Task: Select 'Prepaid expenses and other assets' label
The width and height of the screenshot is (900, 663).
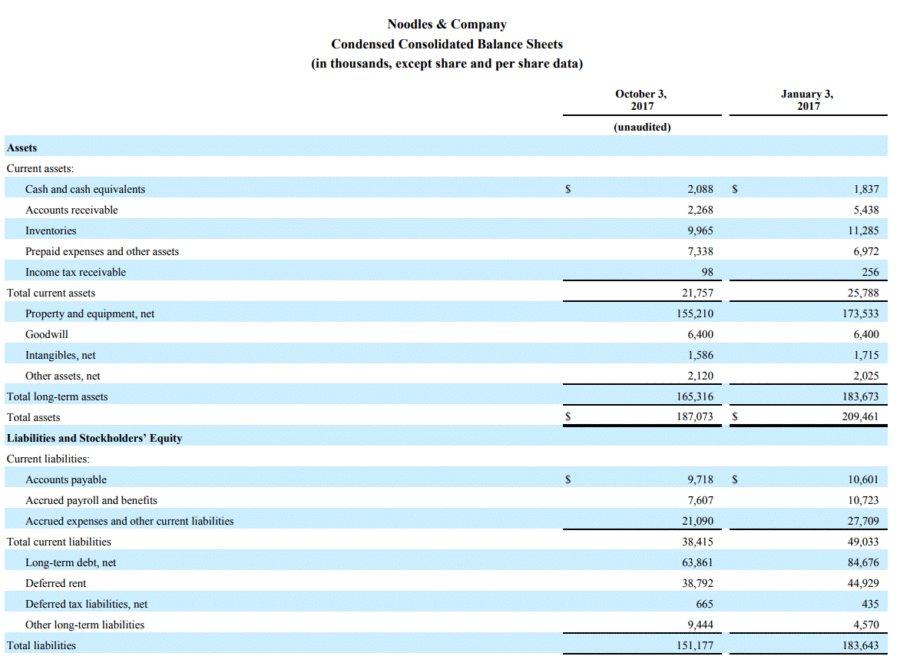Action: [102, 251]
